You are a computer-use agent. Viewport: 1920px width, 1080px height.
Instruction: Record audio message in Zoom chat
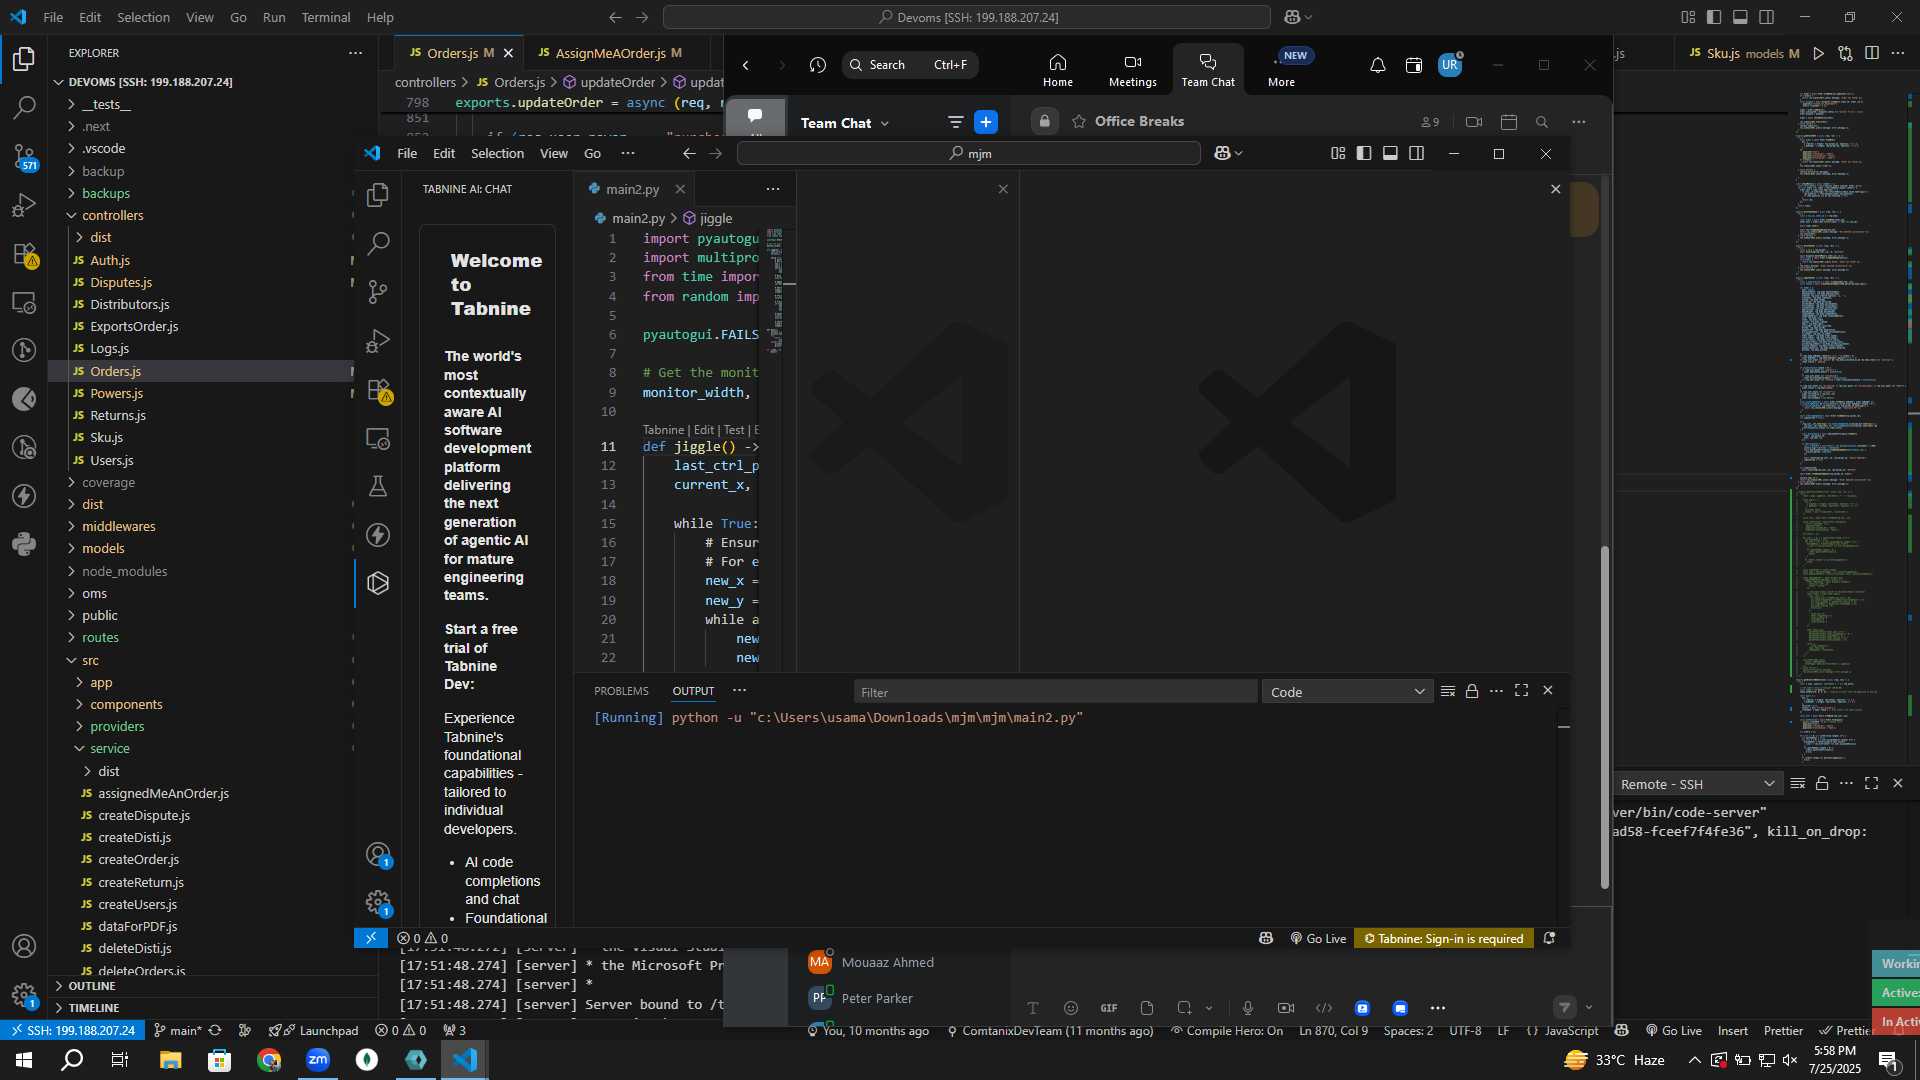1248,1008
